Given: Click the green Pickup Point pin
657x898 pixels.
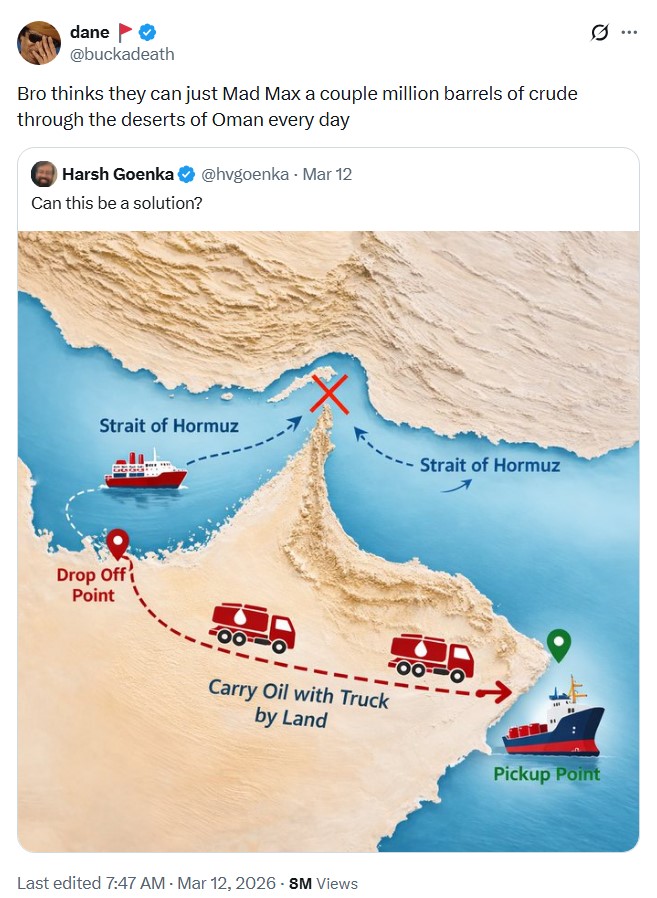Looking at the screenshot, I should click(560, 645).
